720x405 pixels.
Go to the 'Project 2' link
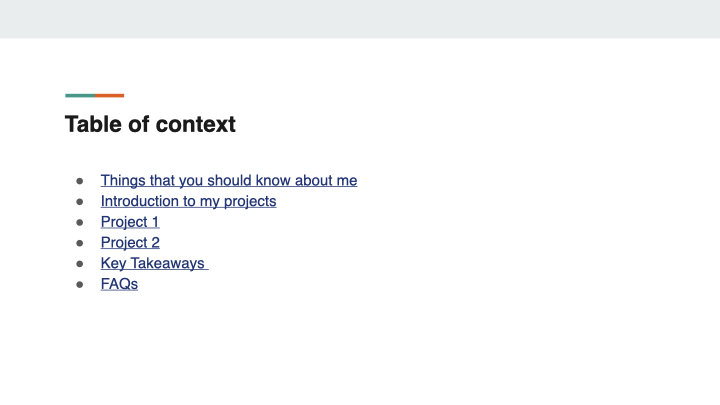point(130,242)
